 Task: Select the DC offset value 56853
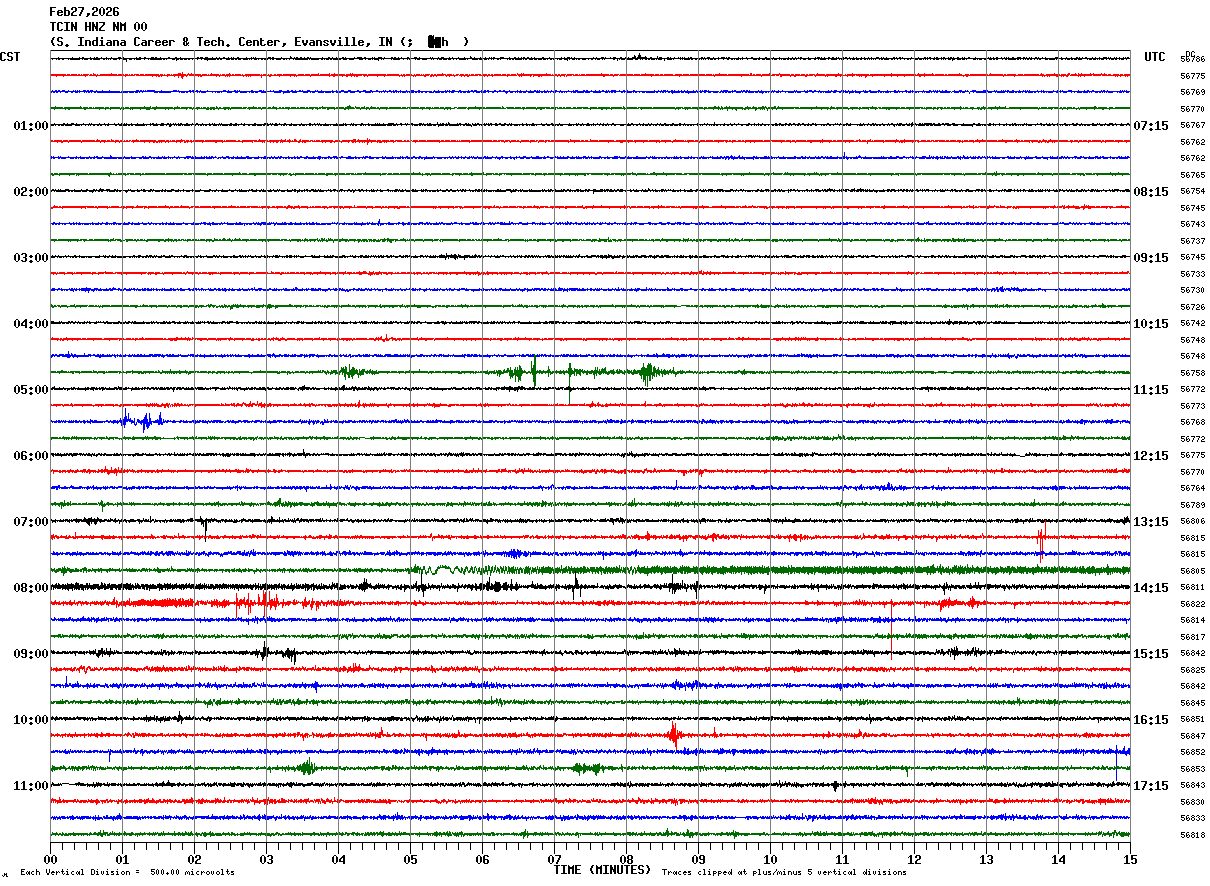1192,769
